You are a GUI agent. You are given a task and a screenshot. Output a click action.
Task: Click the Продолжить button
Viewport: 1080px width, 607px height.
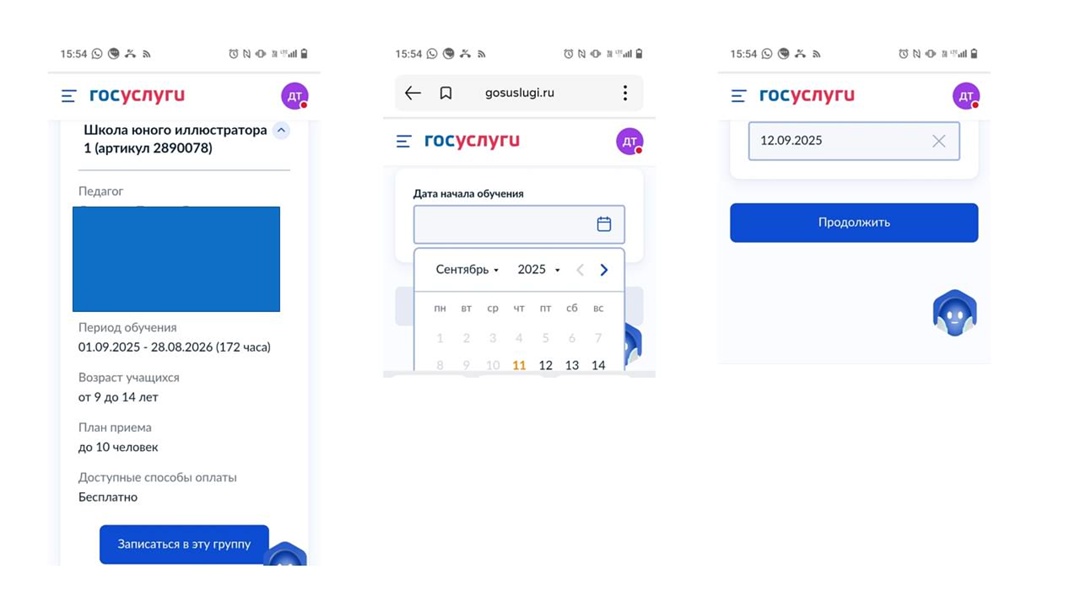[x=854, y=223]
